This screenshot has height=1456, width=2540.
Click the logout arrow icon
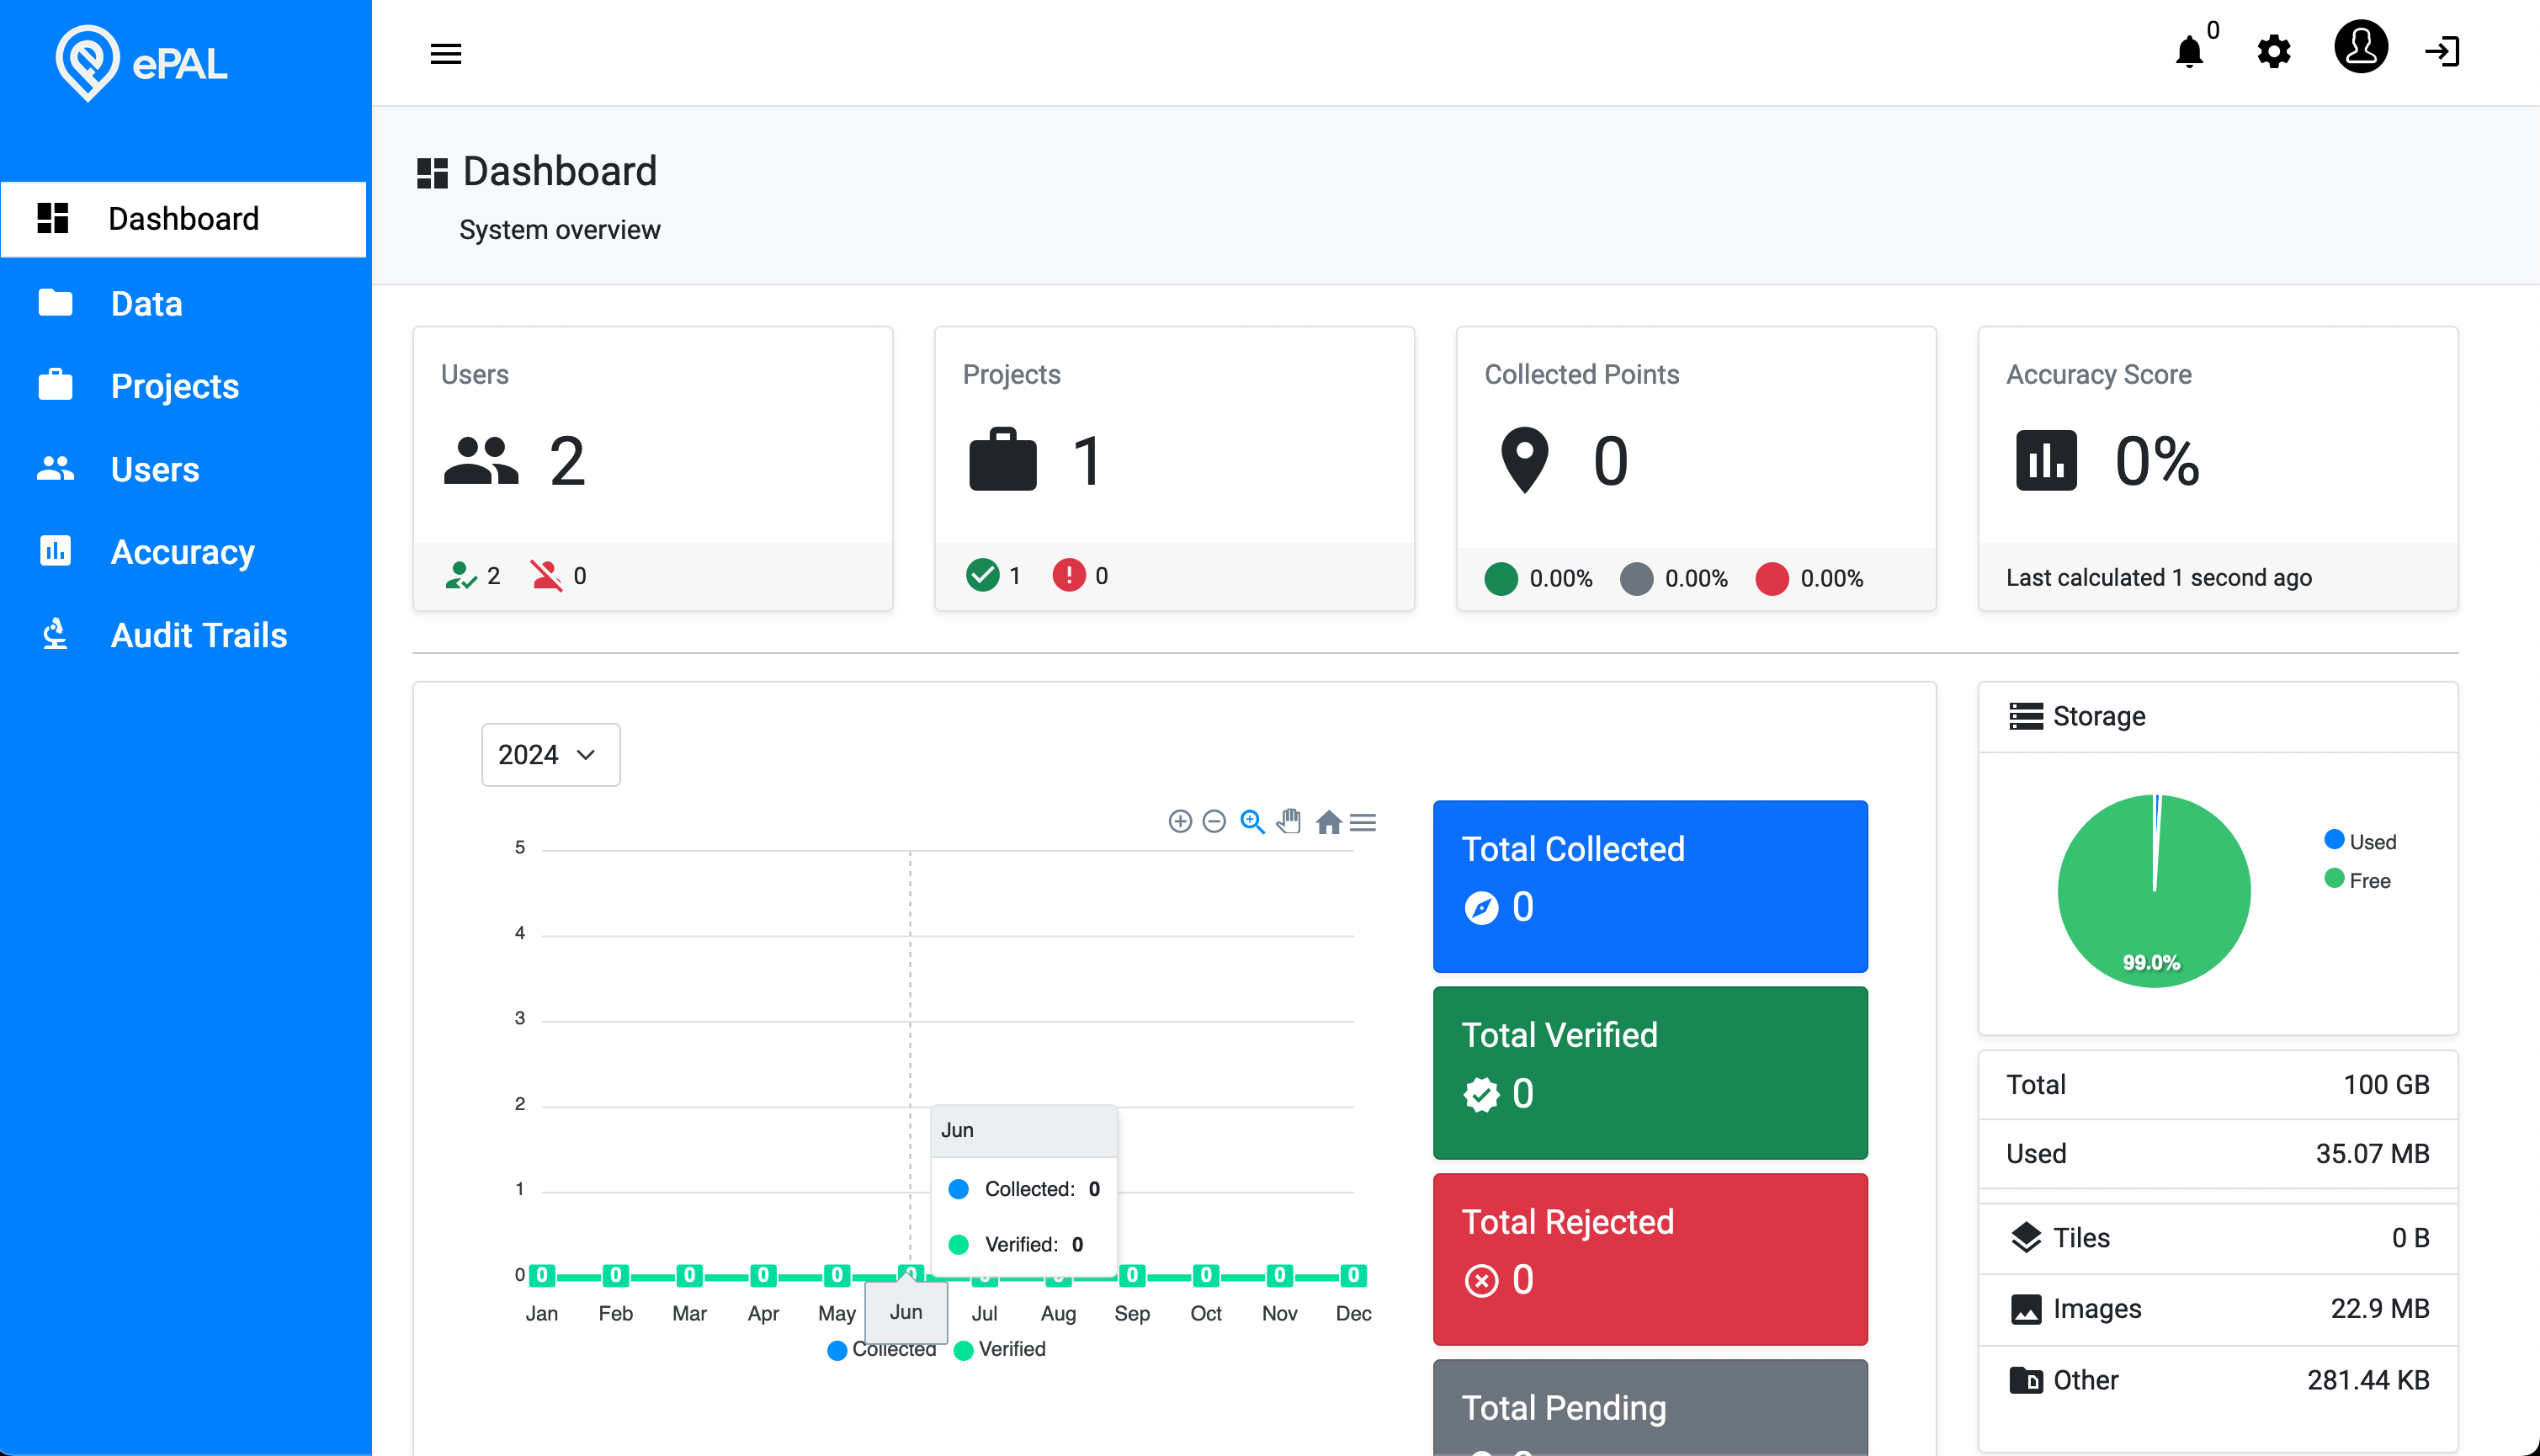[x=2442, y=51]
